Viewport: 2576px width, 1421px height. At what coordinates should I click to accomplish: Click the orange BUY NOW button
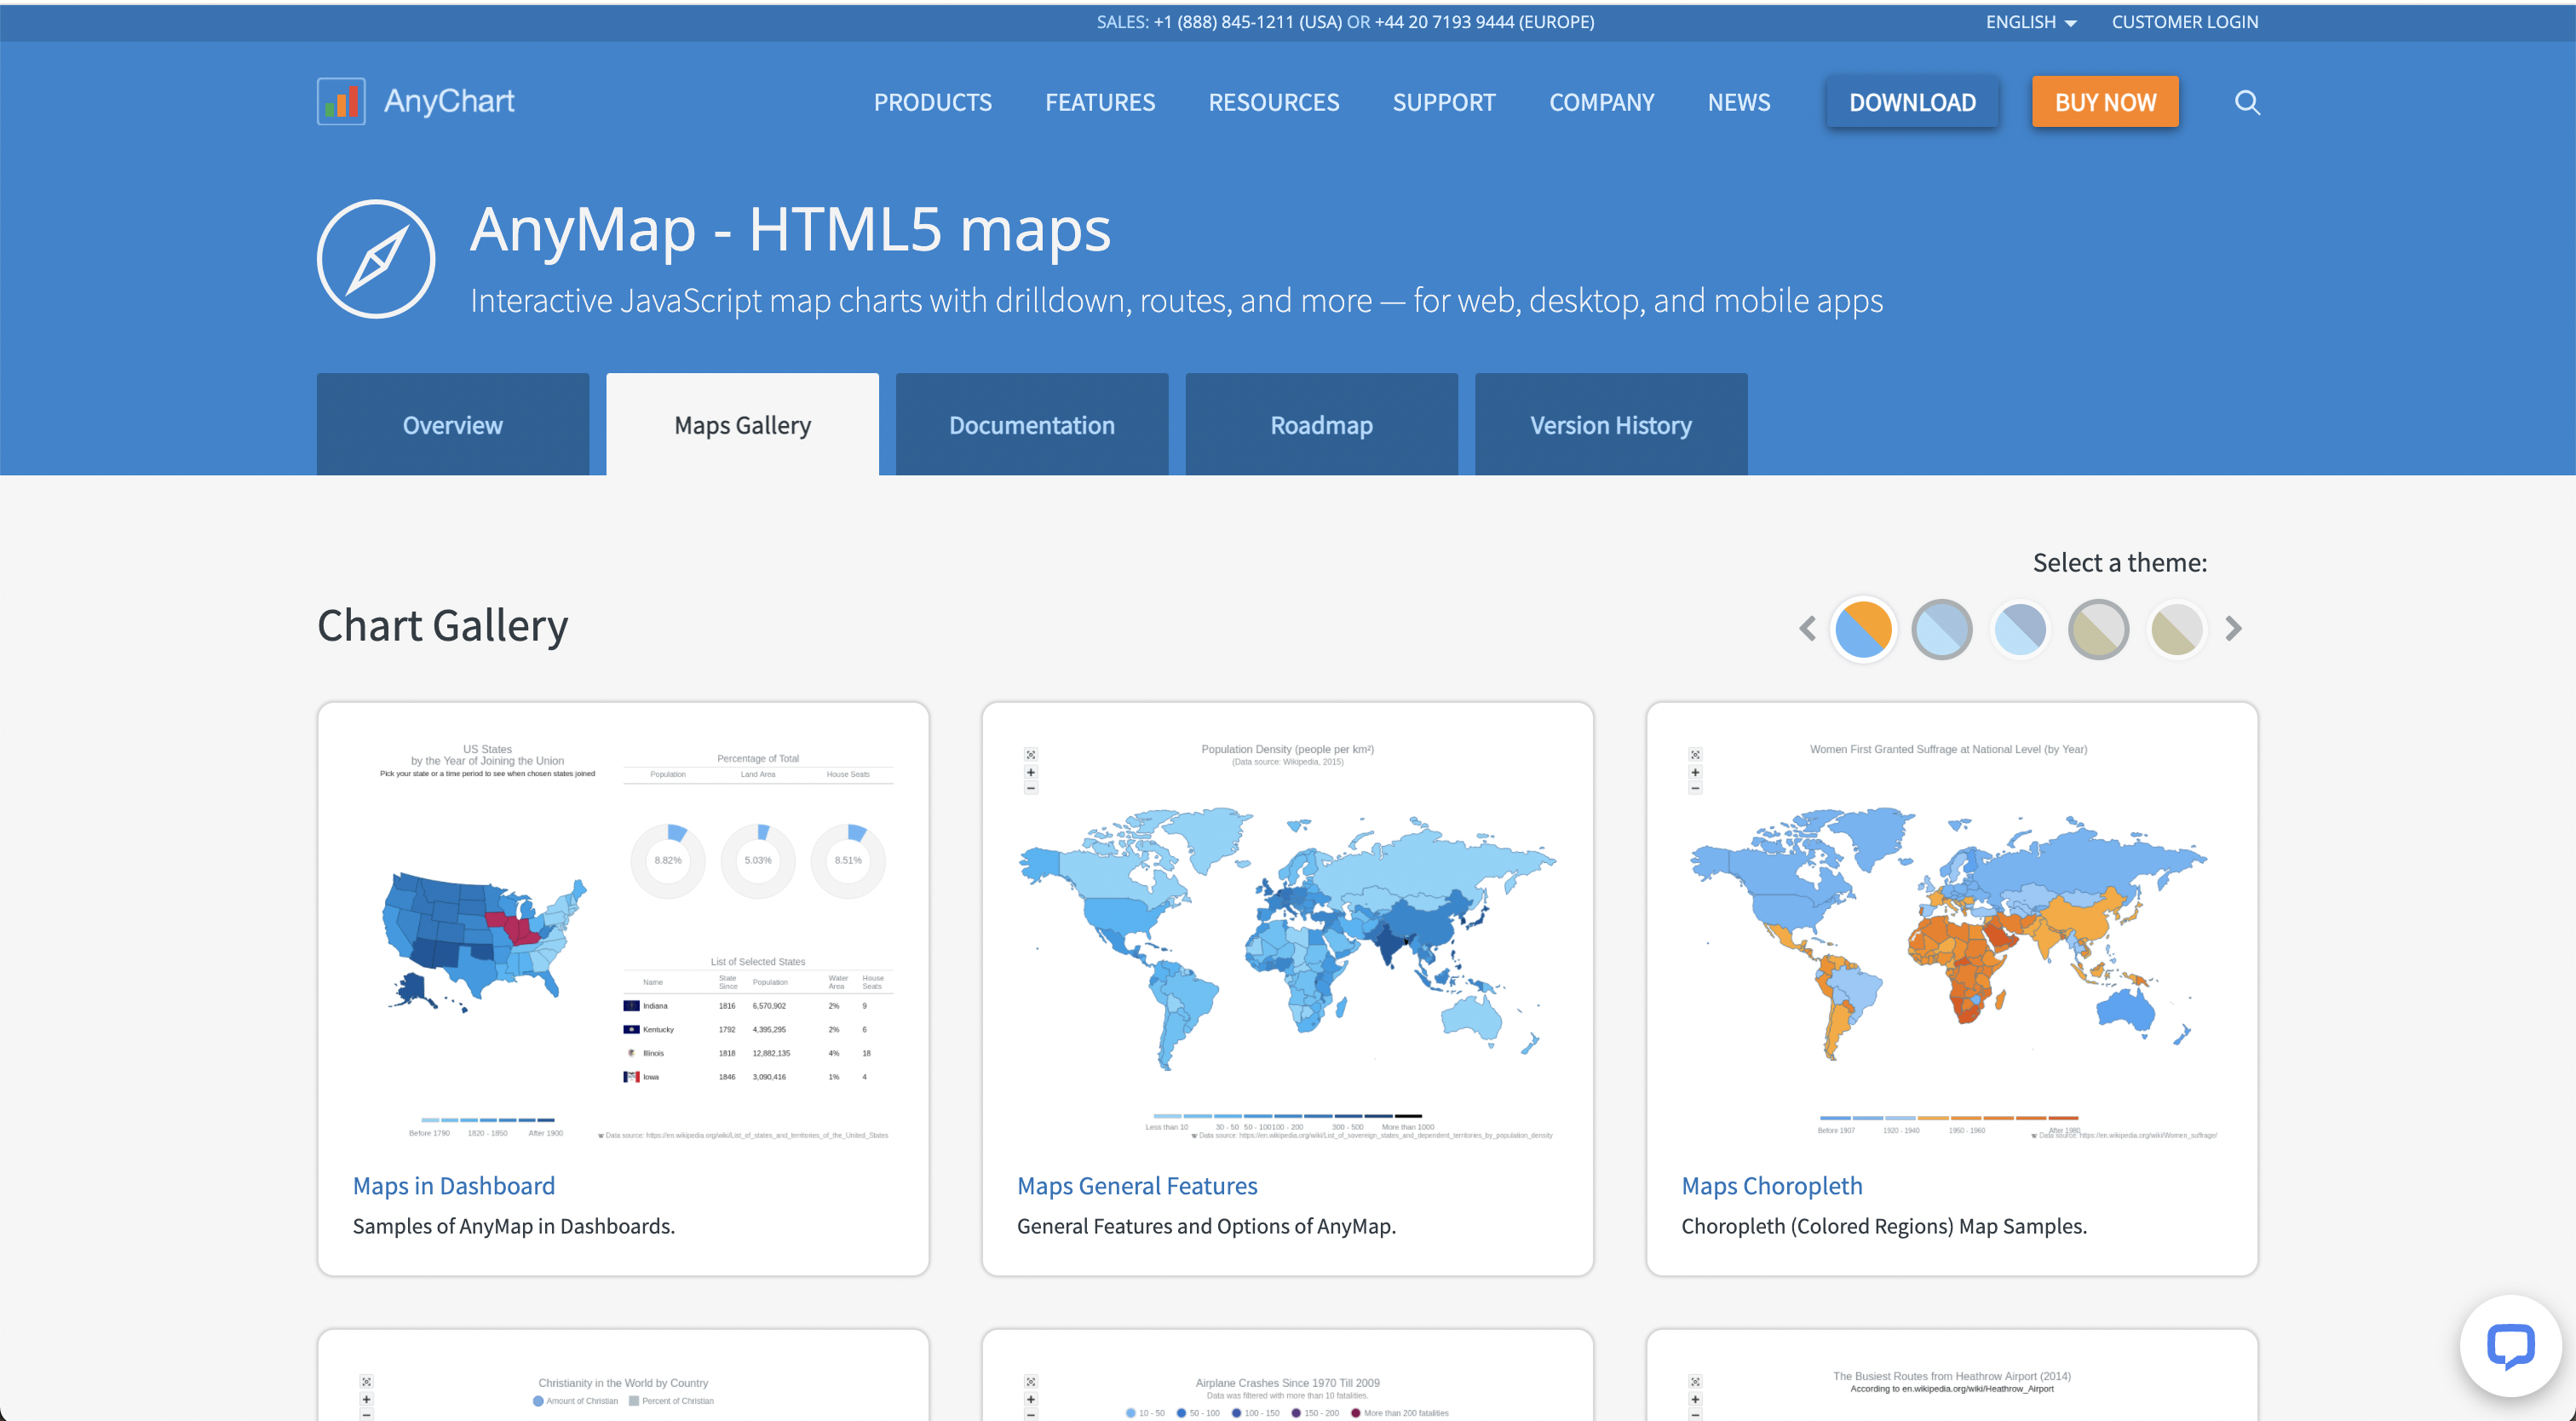(2105, 102)
